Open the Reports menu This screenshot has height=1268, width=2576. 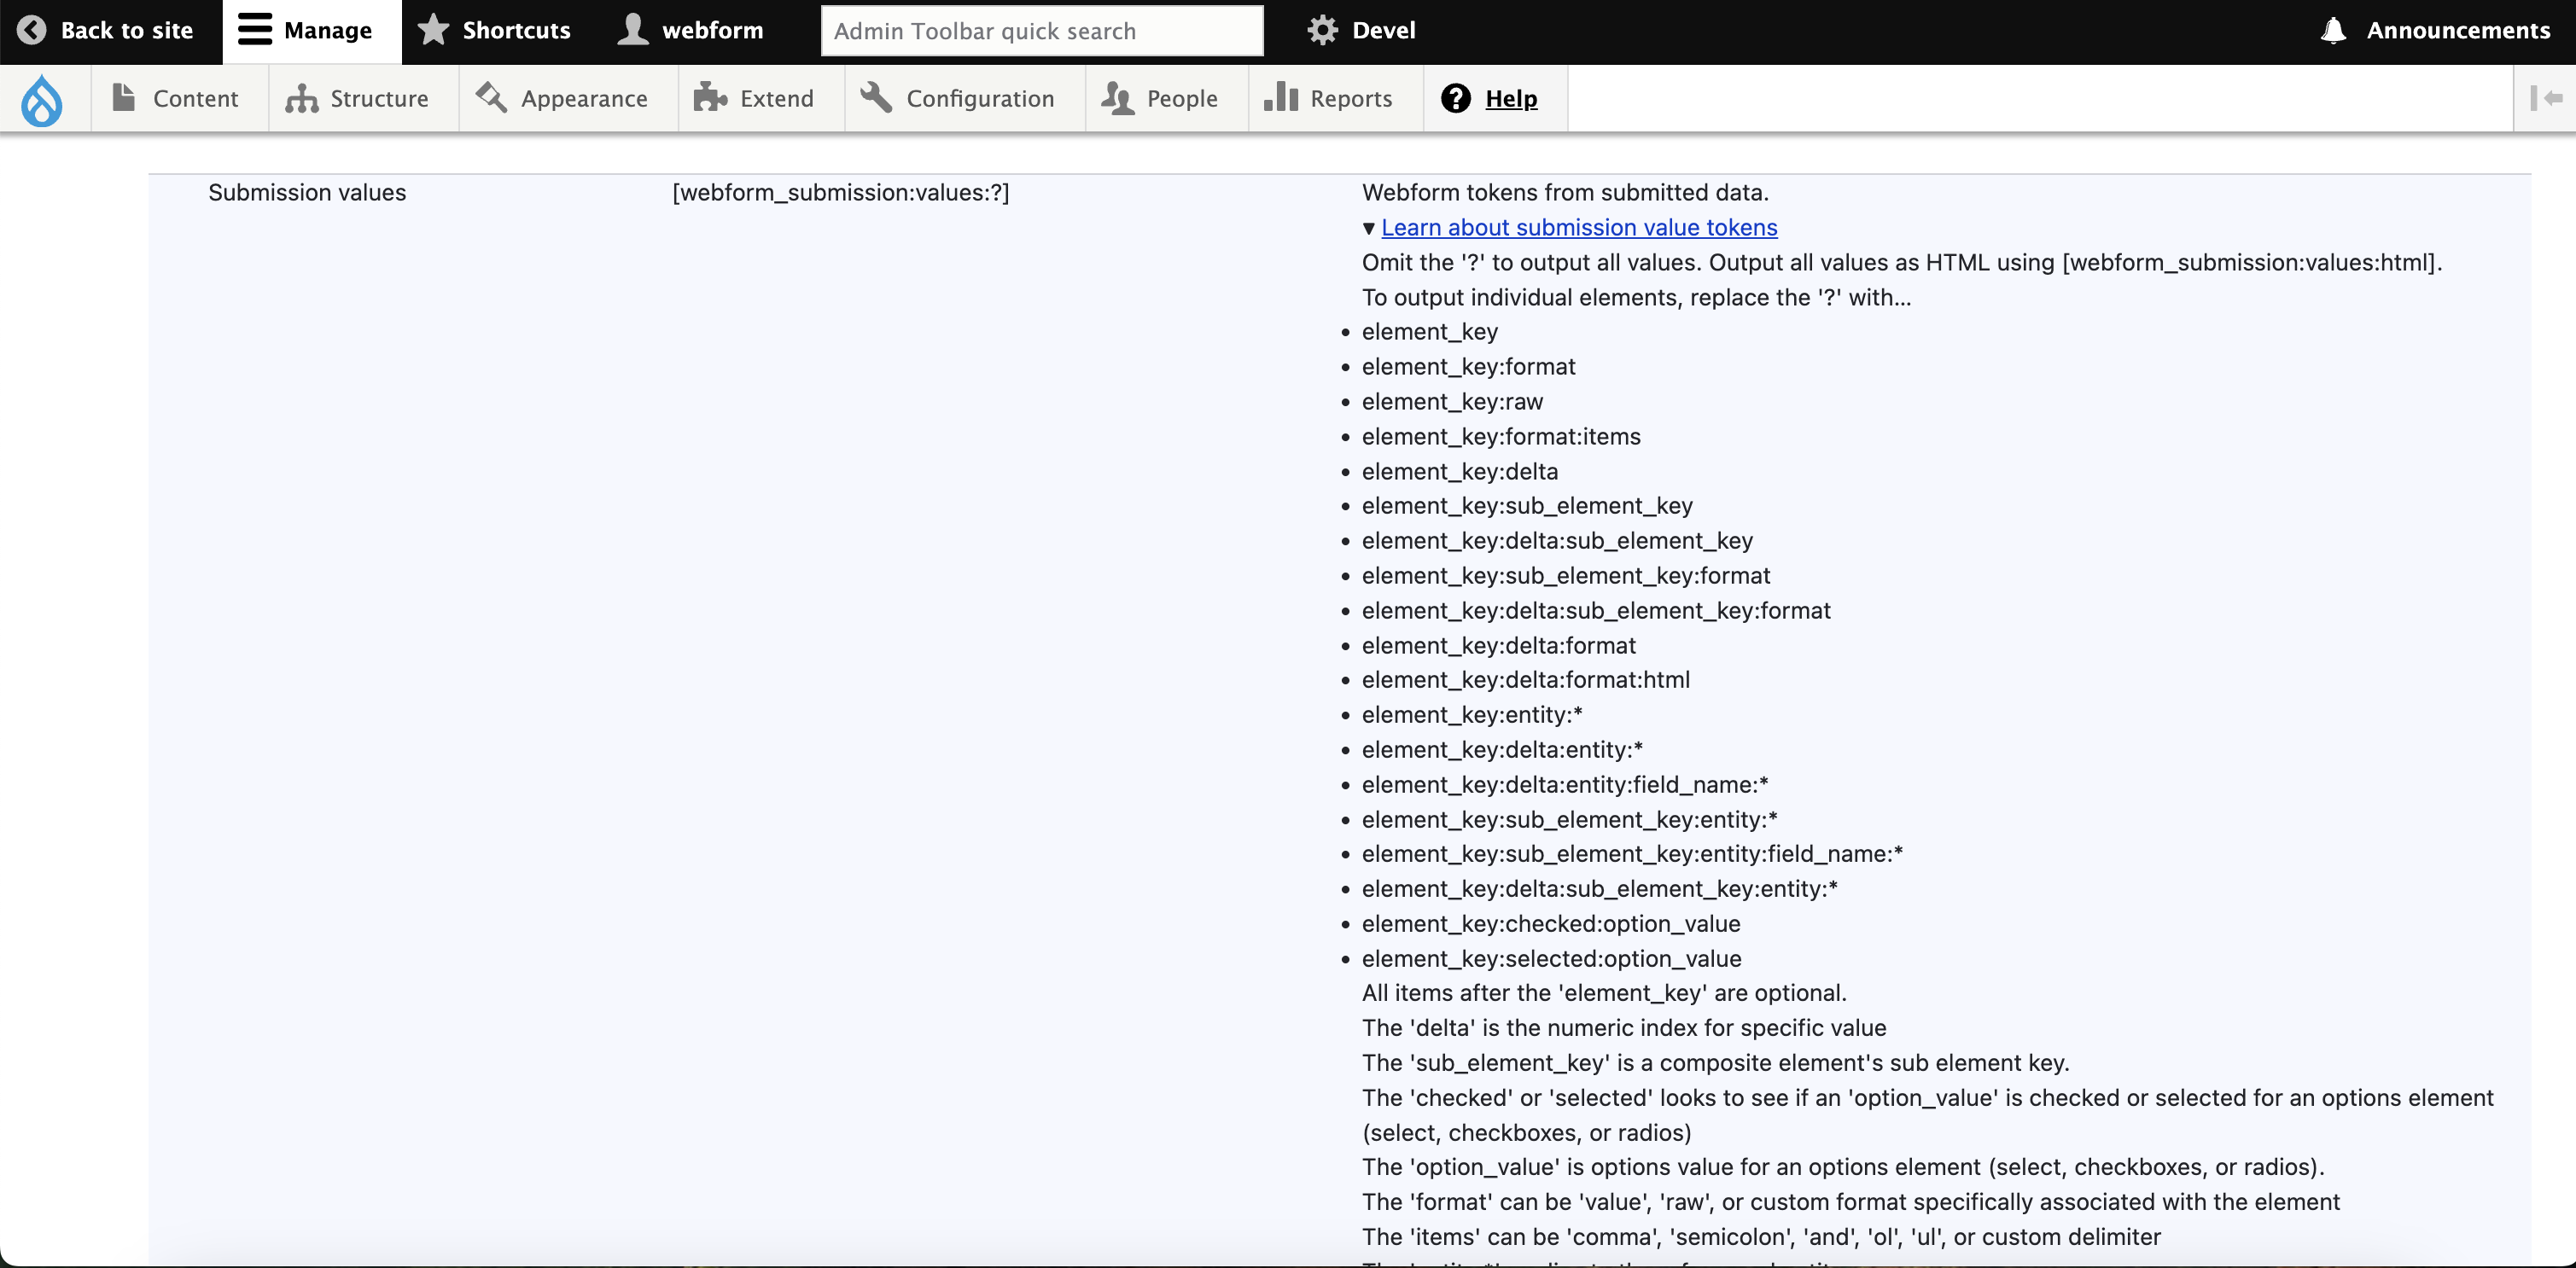coord(1329,98)
